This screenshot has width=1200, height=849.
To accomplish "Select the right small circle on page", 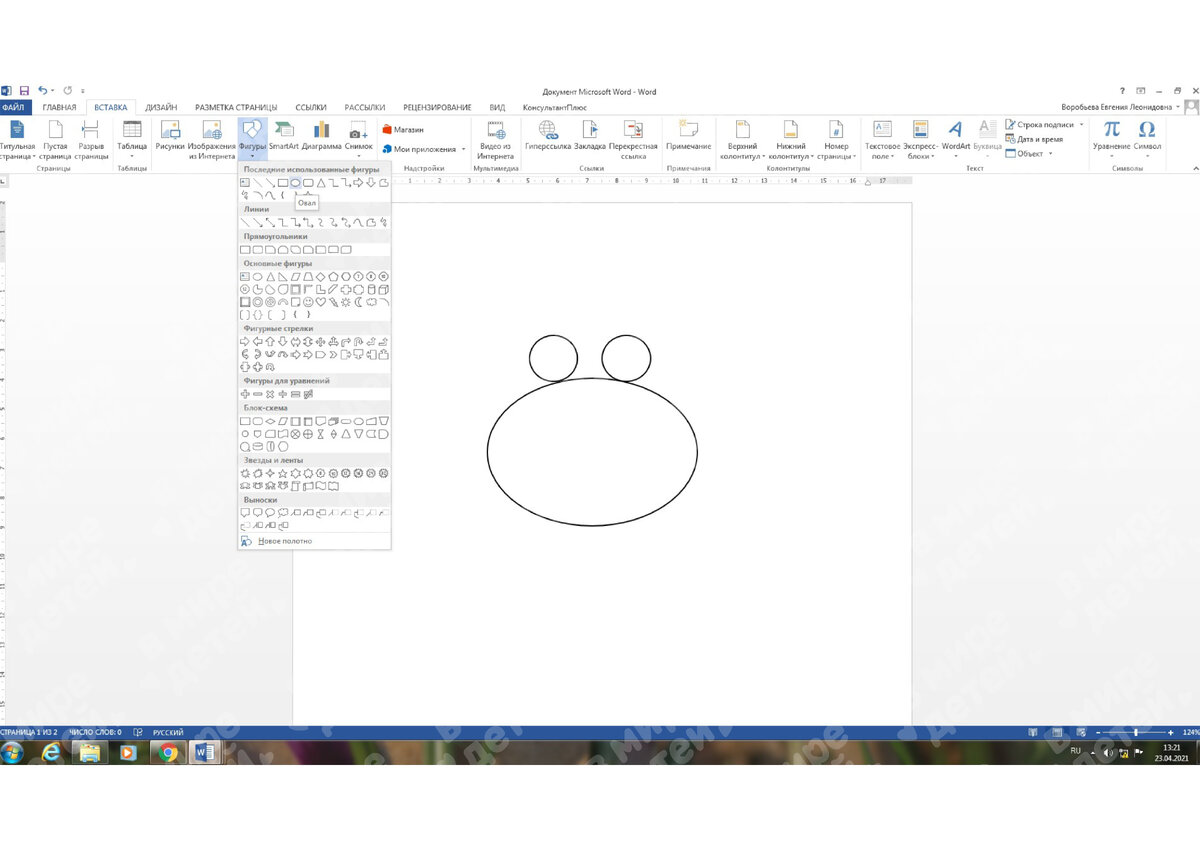I will click(x=626, y=358).
